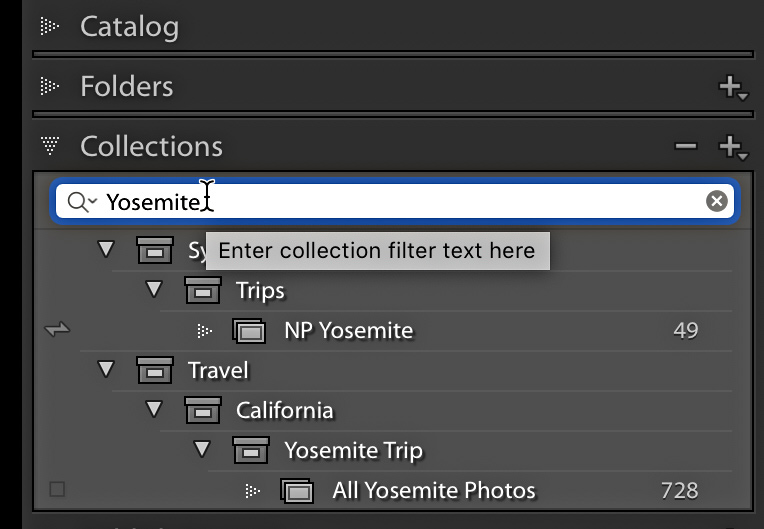Collapse the Collections panel
Image resolution: width=764 pixels, height=529 pixels.
pyautogui.click(x=50, y=146)
